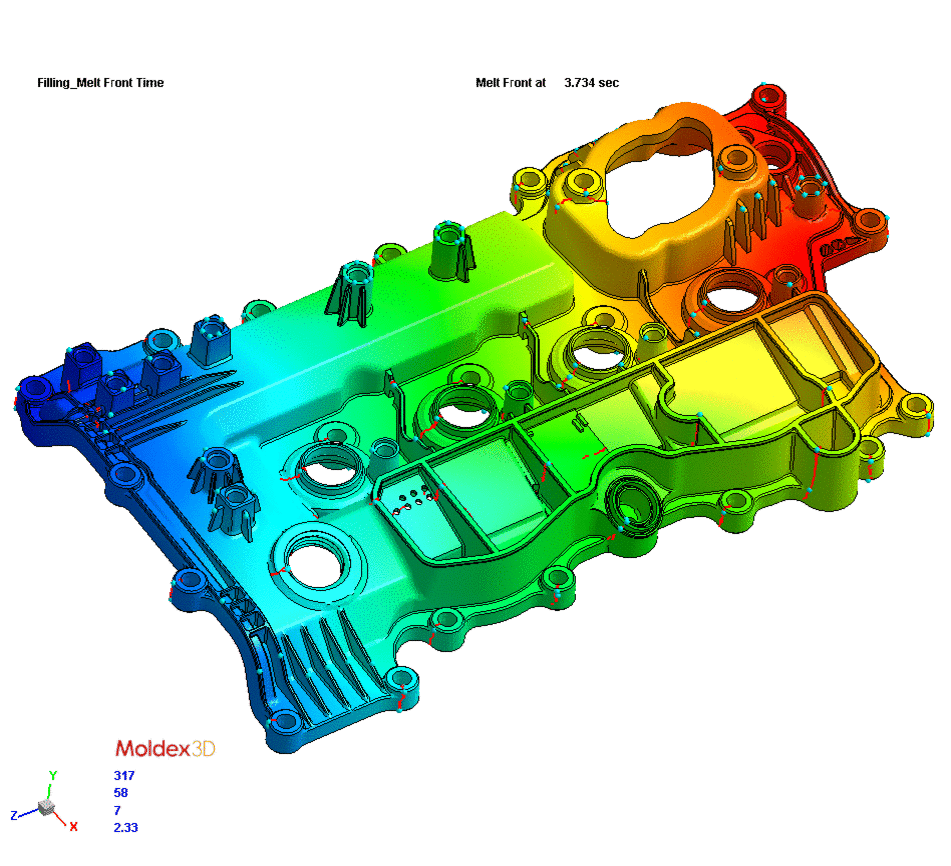
Task: Click the red X axis label
Action: tap(73, 827)
